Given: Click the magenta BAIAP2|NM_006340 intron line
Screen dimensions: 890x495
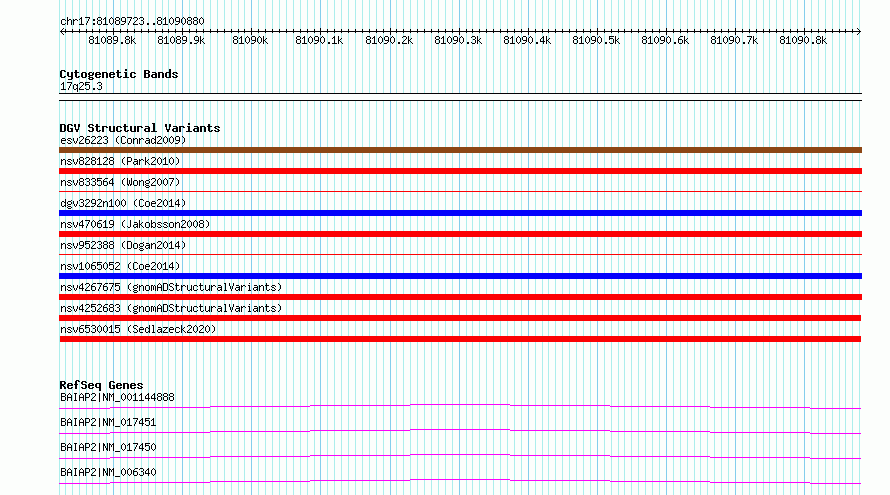Looking at the screenshot, I should [x=460, y=480].
